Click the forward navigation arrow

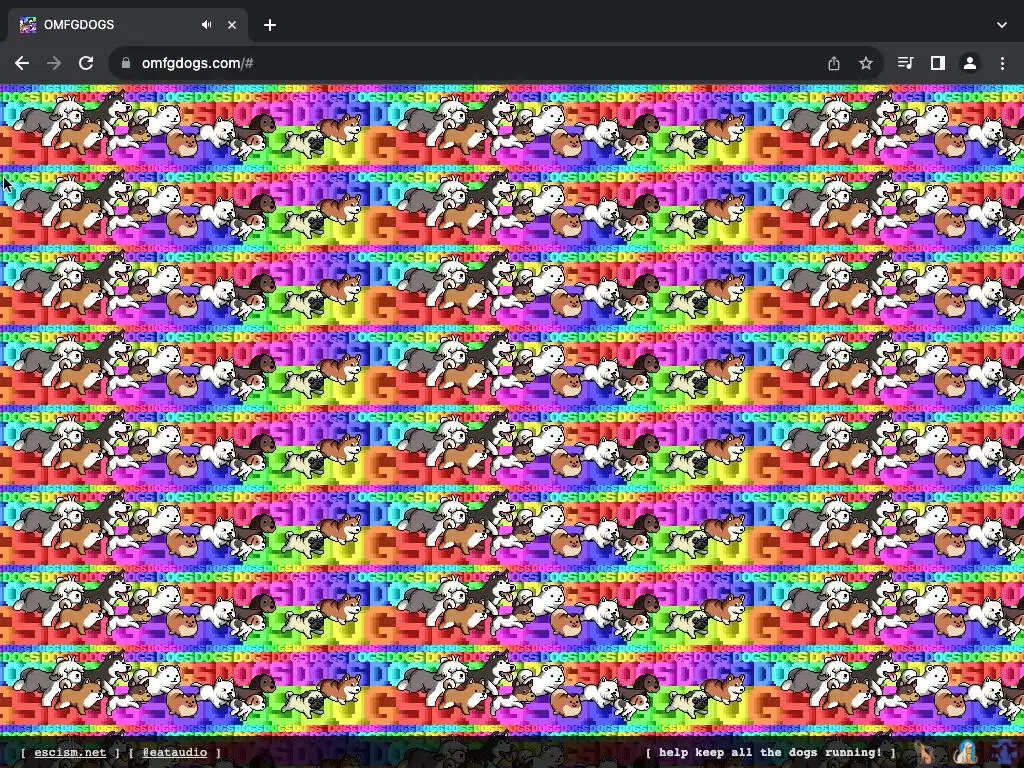click(54, 63)
